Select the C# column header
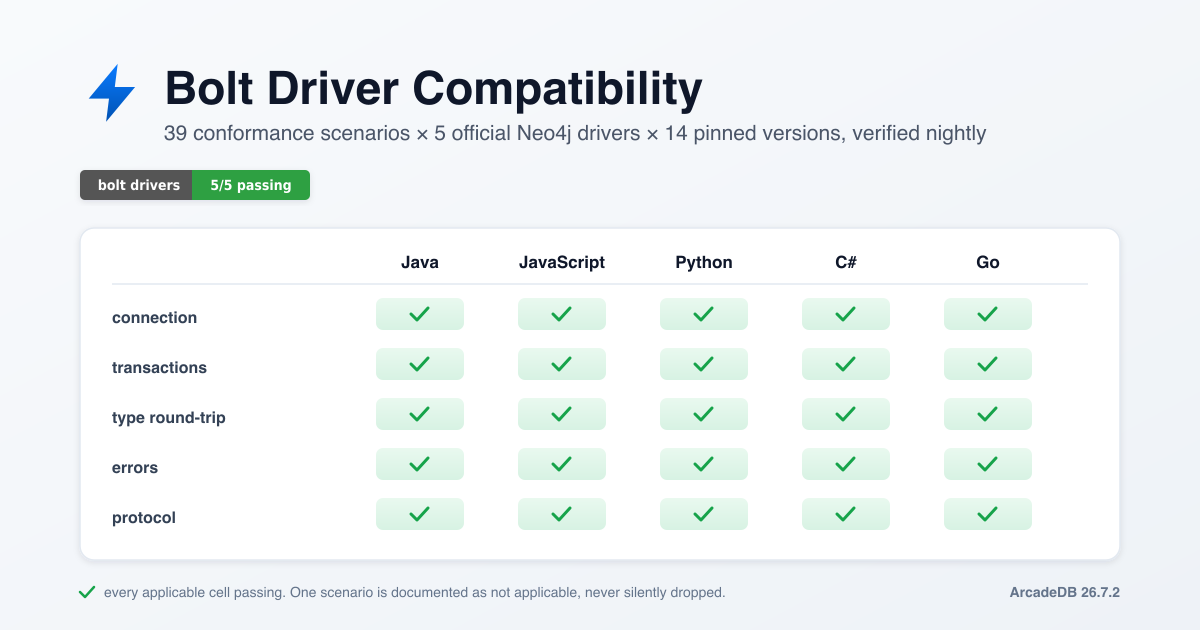The width and height of the screenshot is (1200, 630). 846,262
